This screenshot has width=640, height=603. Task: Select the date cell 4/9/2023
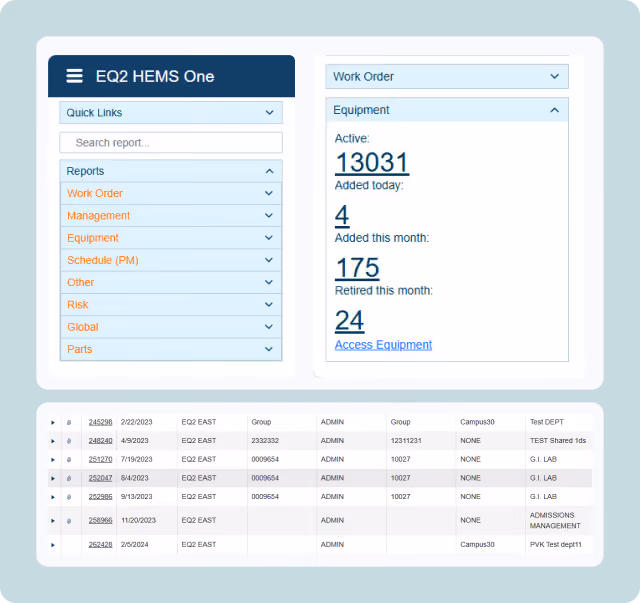[x=135, y=441]
